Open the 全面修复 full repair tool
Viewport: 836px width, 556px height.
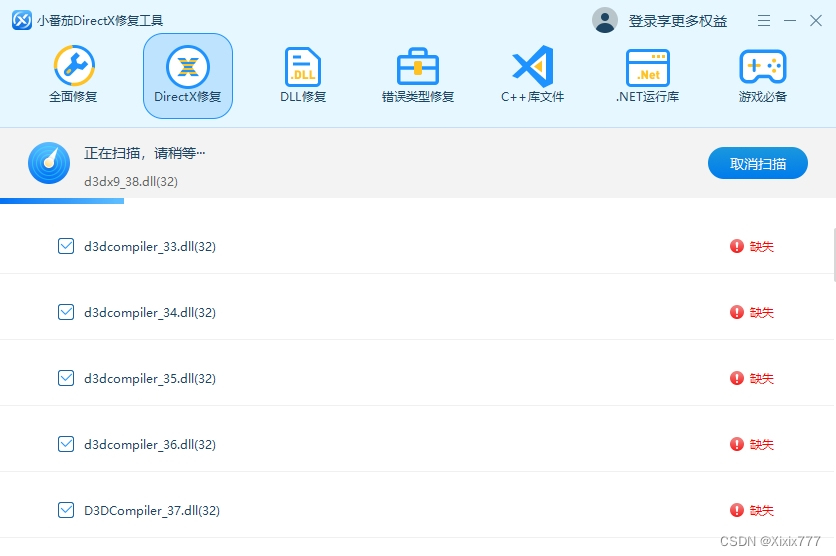(x=74, y=75)
